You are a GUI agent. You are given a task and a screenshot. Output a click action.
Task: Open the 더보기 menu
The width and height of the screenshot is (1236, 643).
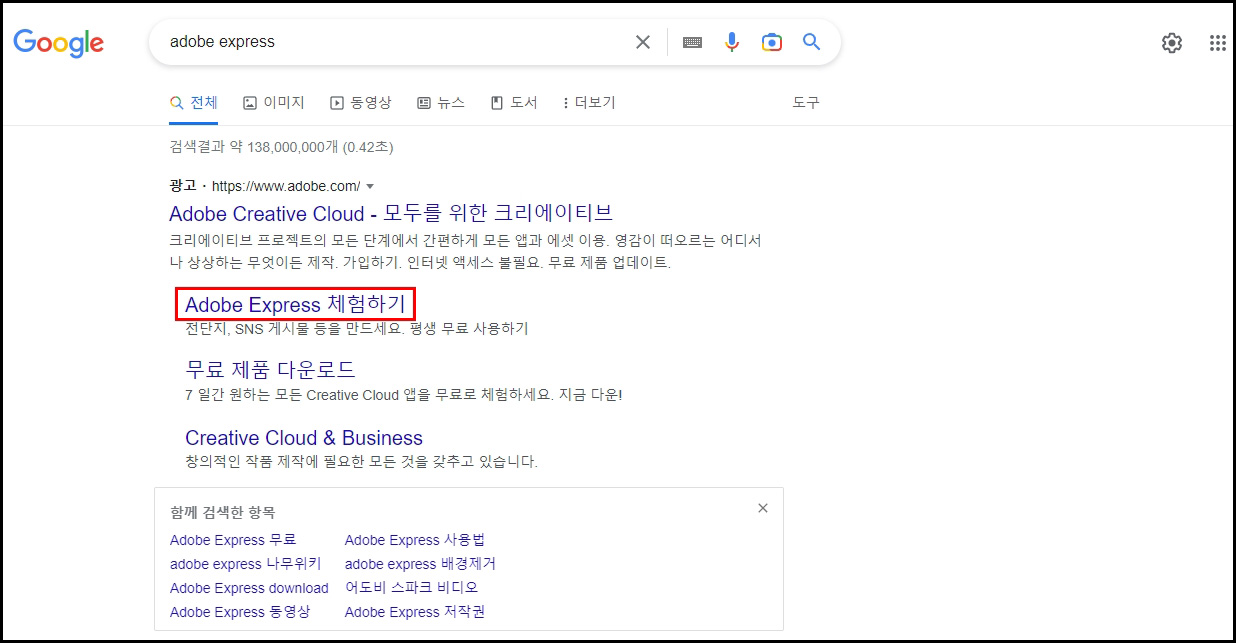click(x=589, y=103)
